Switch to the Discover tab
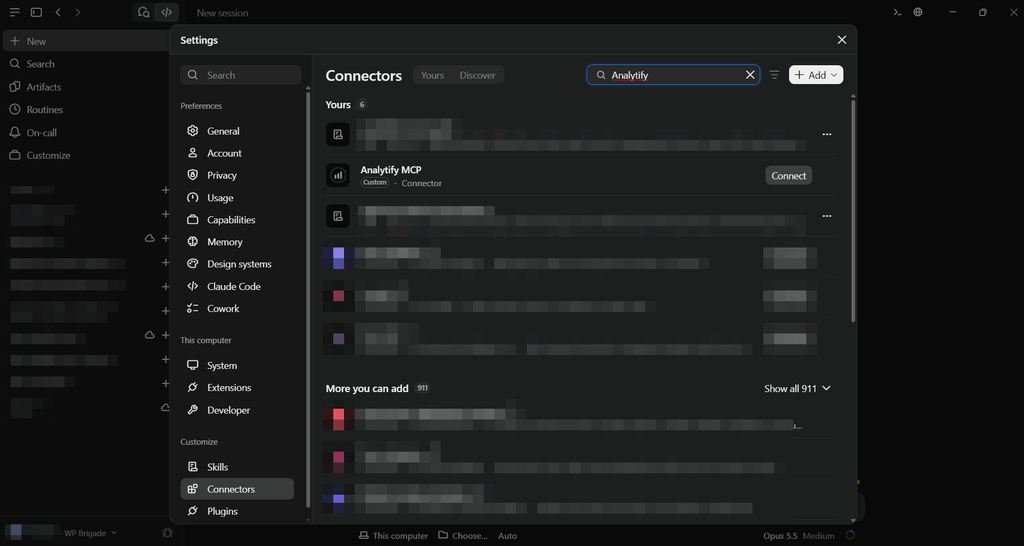 click(477, 75)
